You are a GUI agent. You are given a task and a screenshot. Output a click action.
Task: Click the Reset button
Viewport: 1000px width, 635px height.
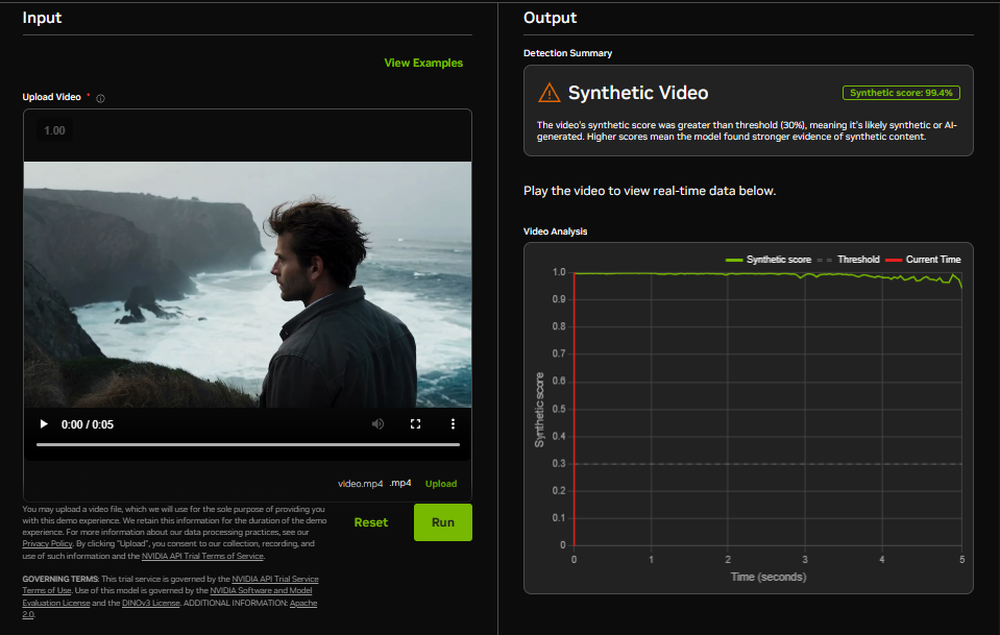371,522
